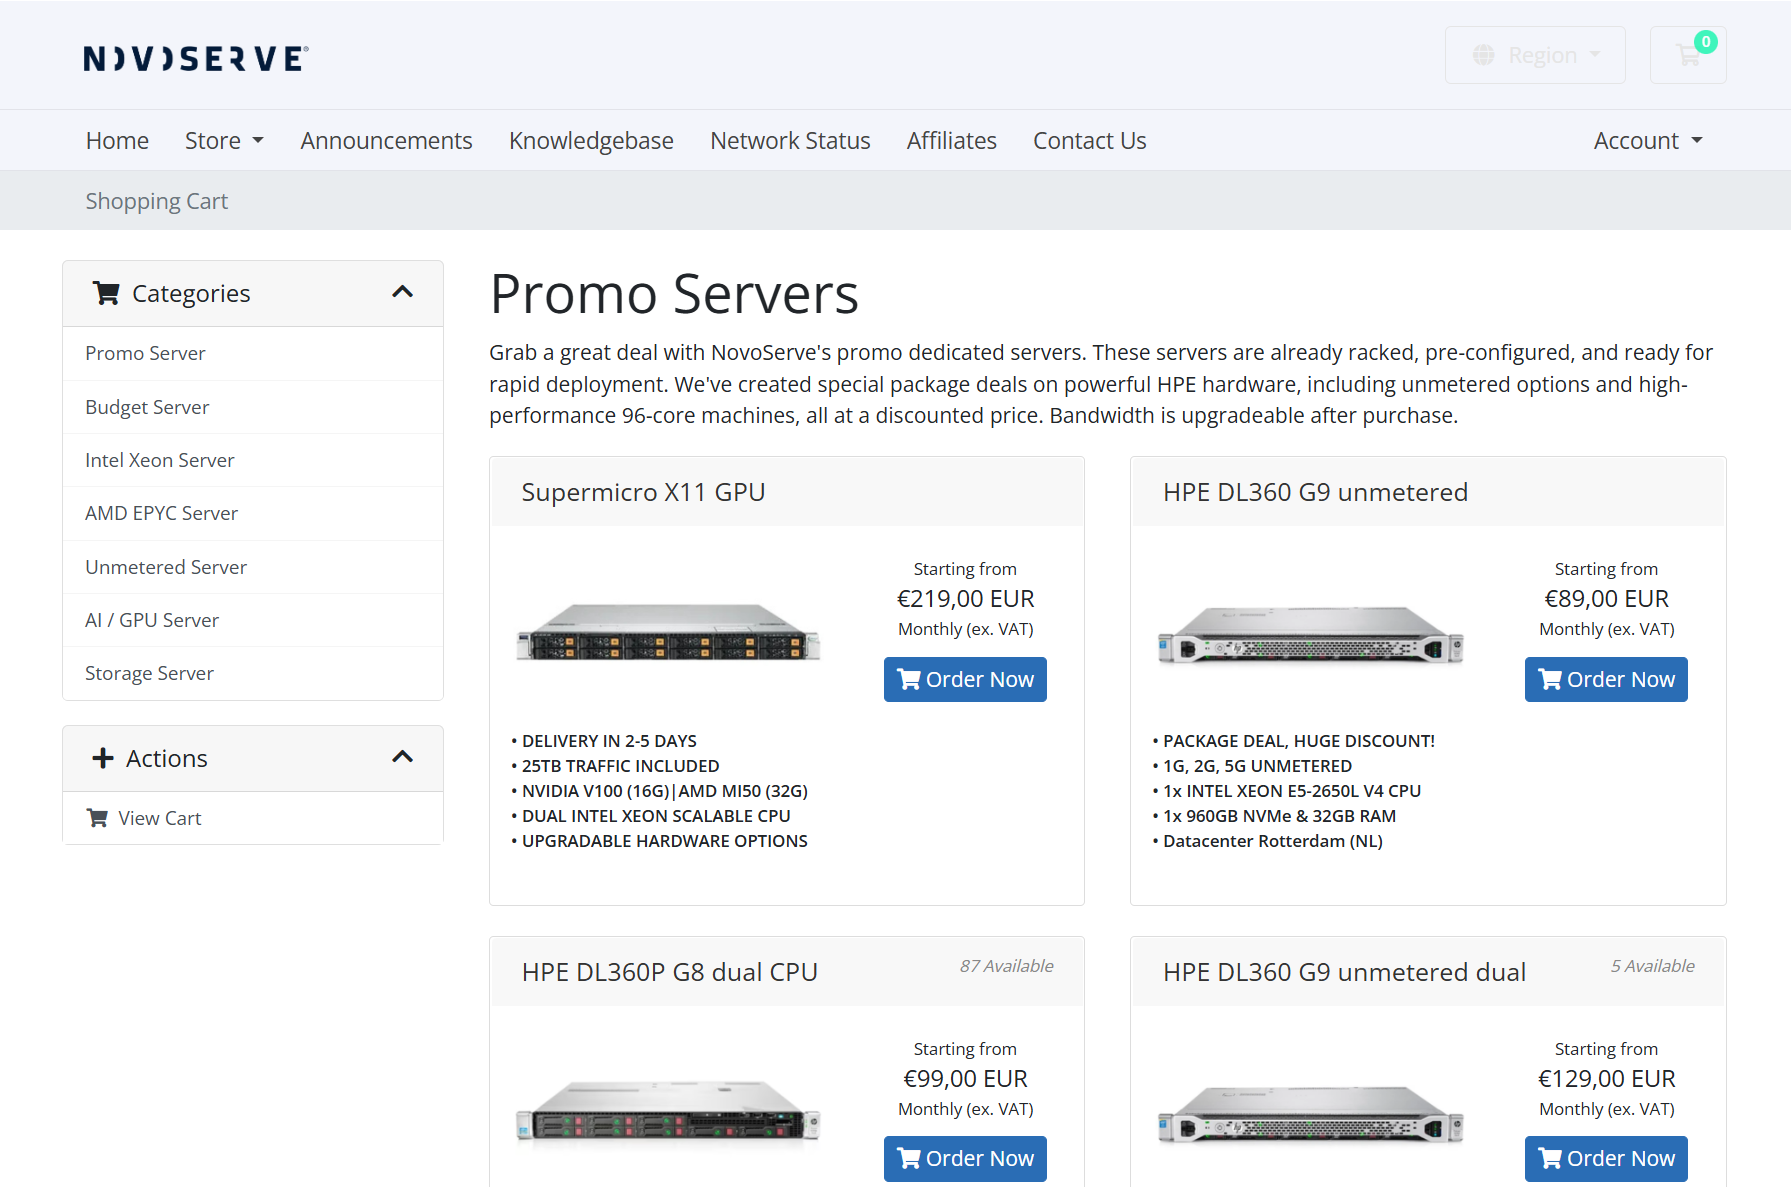The image size is (1791, 1187).
Task: Click the HPE DL360 G9 unmetered server image
Action: tap(1310, 635)
